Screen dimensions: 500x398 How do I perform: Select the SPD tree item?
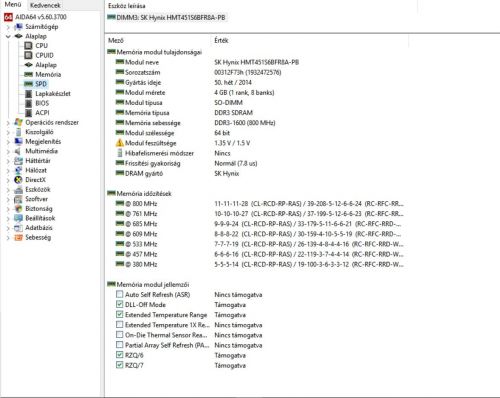41,84
